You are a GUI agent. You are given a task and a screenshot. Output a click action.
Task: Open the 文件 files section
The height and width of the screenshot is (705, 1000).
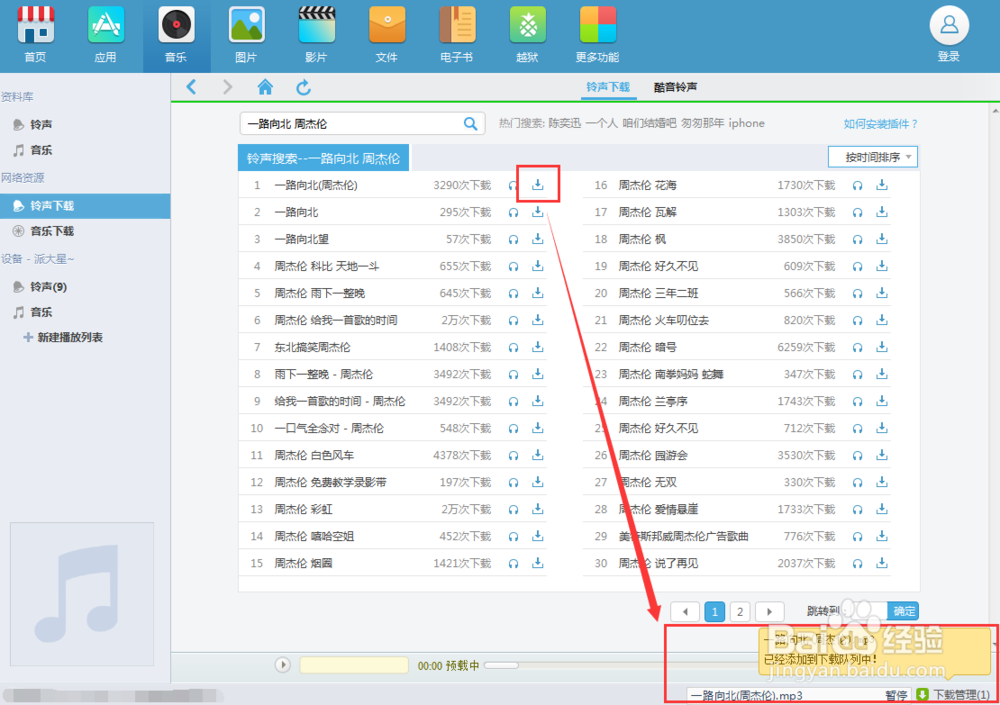pyautogui.click(x=386, y=35)
